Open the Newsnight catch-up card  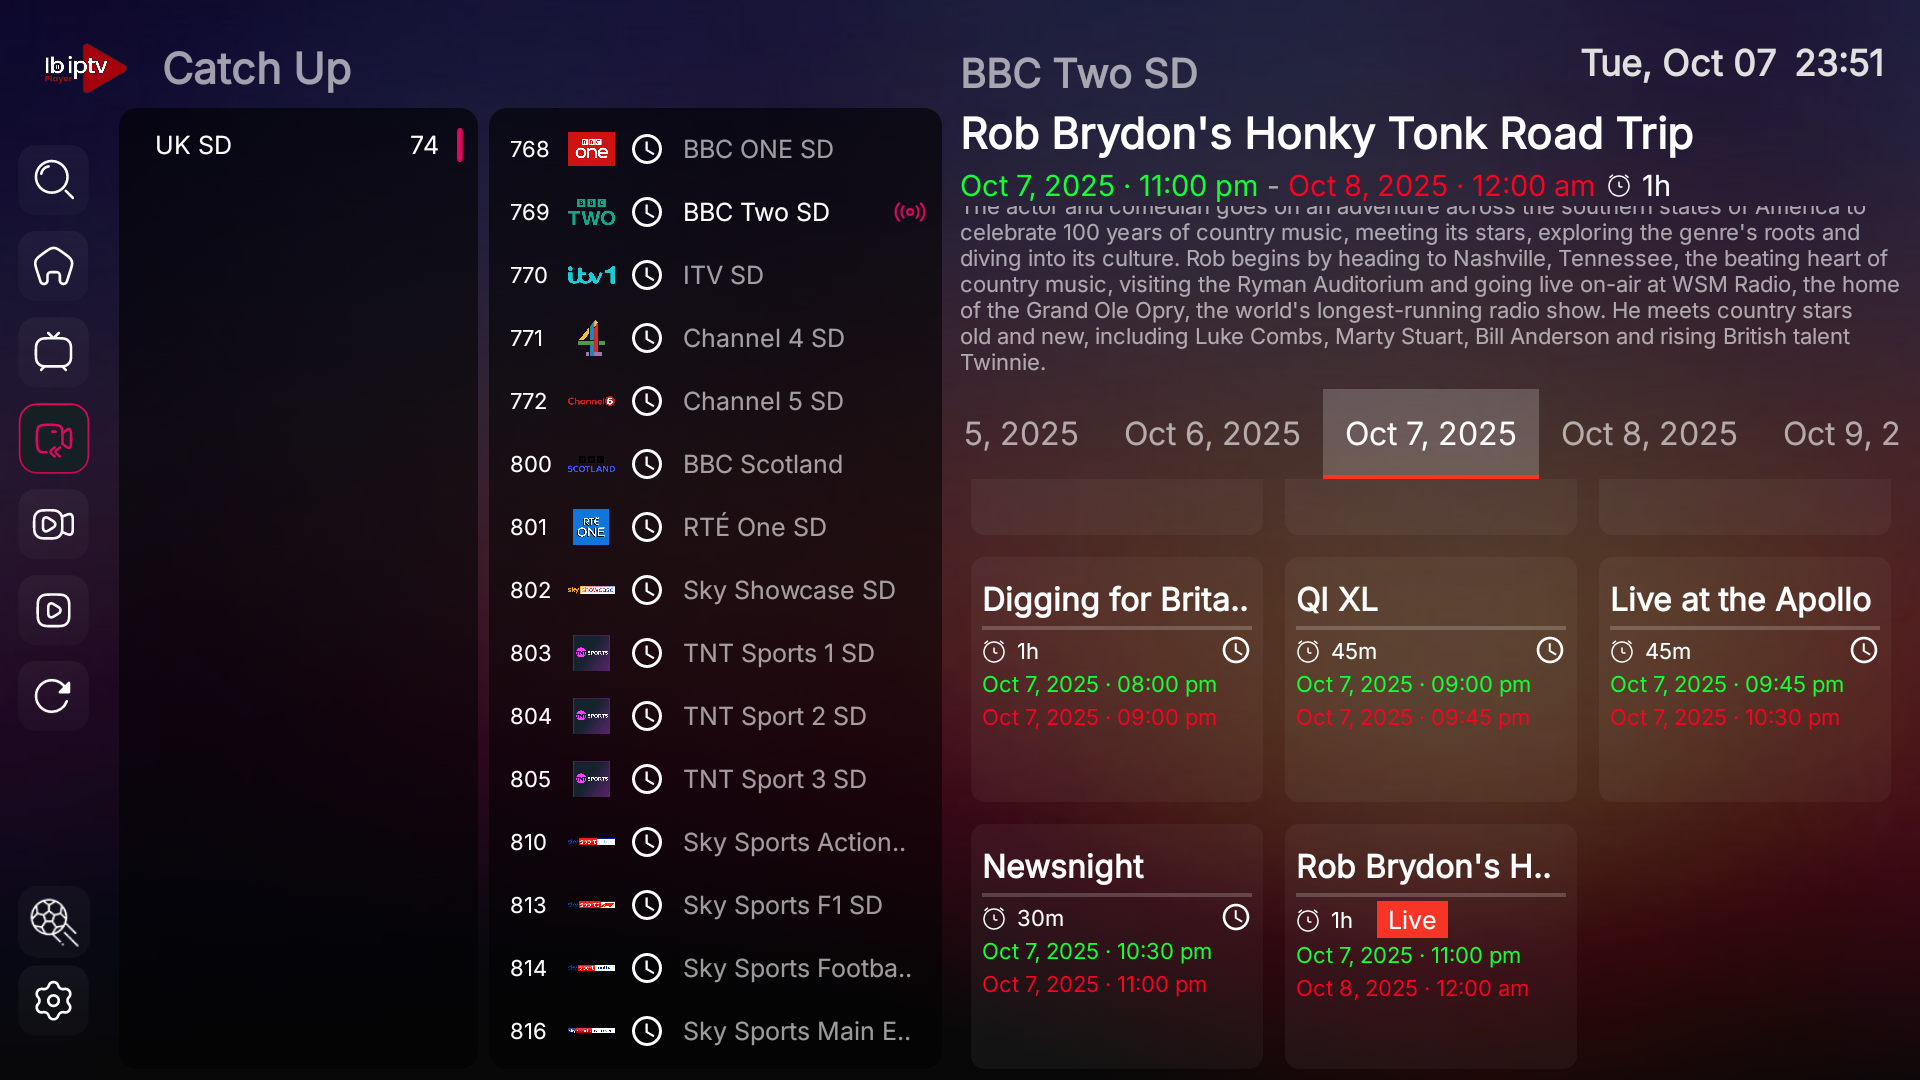click(x=1116, y=945)
